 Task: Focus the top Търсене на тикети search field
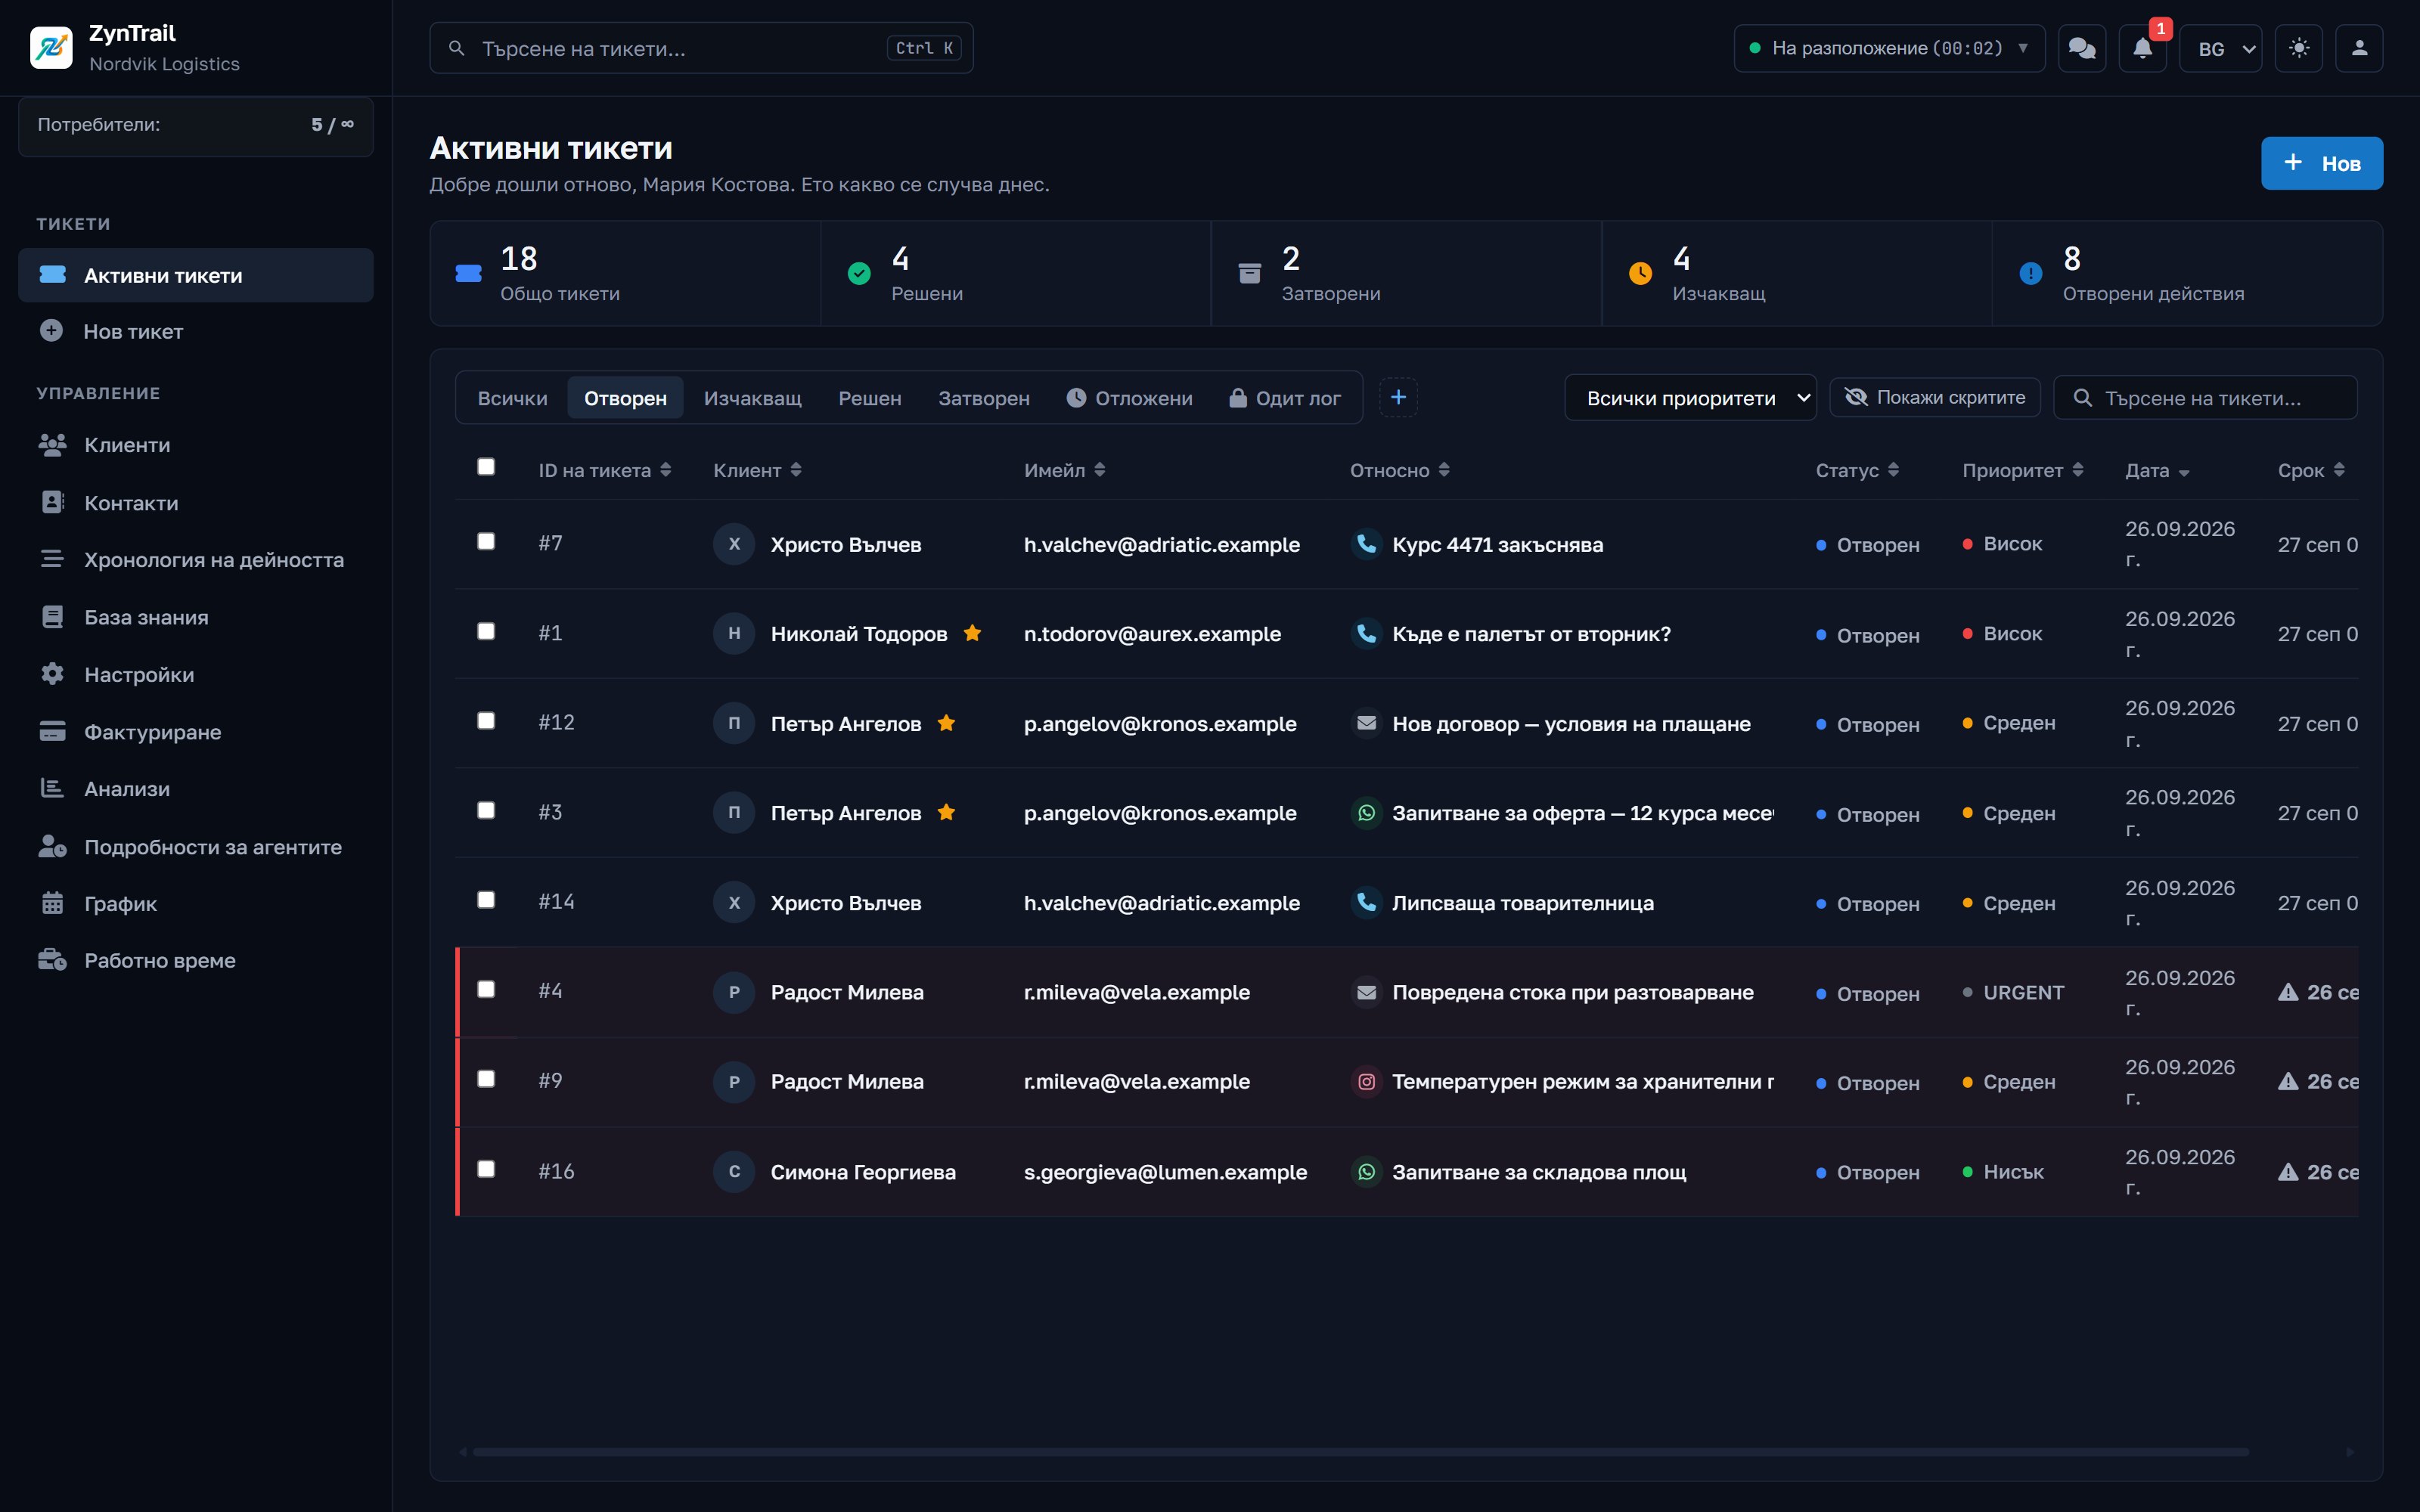tap(701, 48)
